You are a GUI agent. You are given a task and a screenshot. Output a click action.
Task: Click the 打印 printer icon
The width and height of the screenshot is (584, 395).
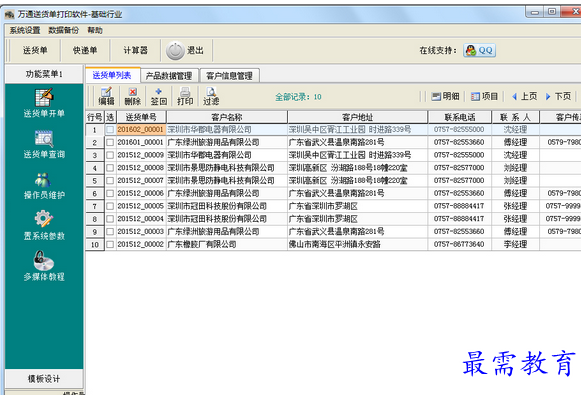(x=185, y=96)
